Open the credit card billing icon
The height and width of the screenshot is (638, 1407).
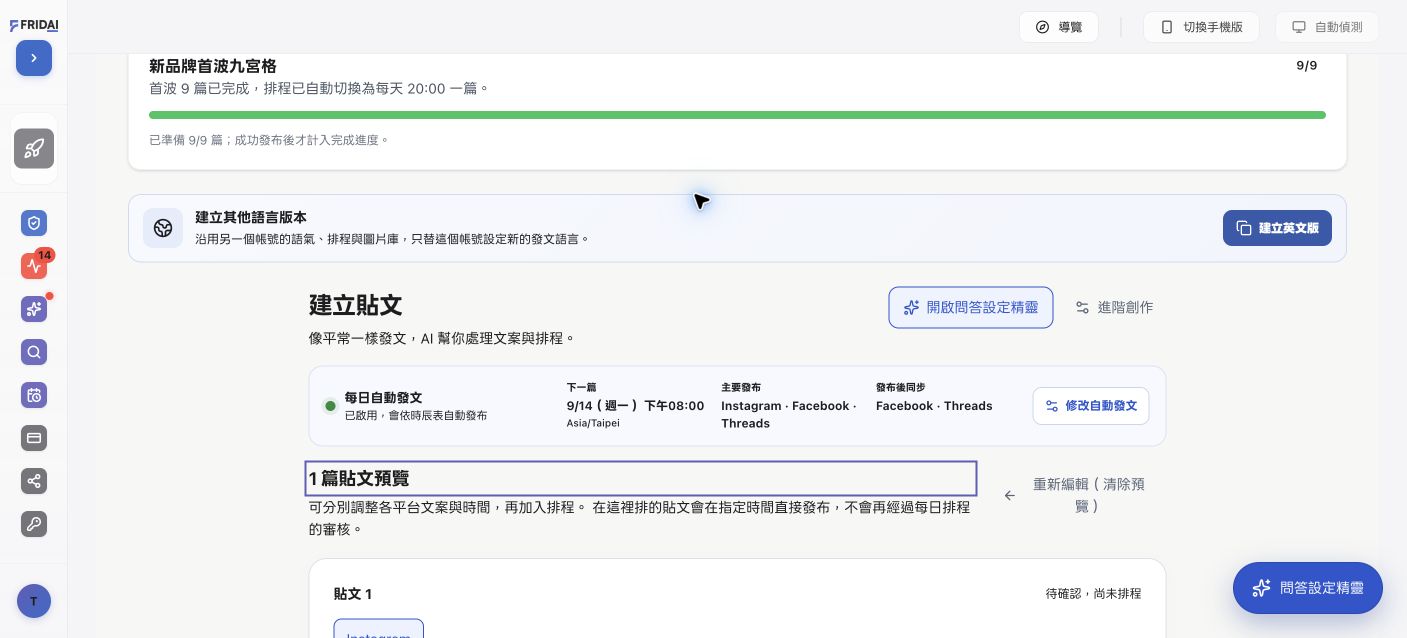pyautogui.click(x=34, y=438)
